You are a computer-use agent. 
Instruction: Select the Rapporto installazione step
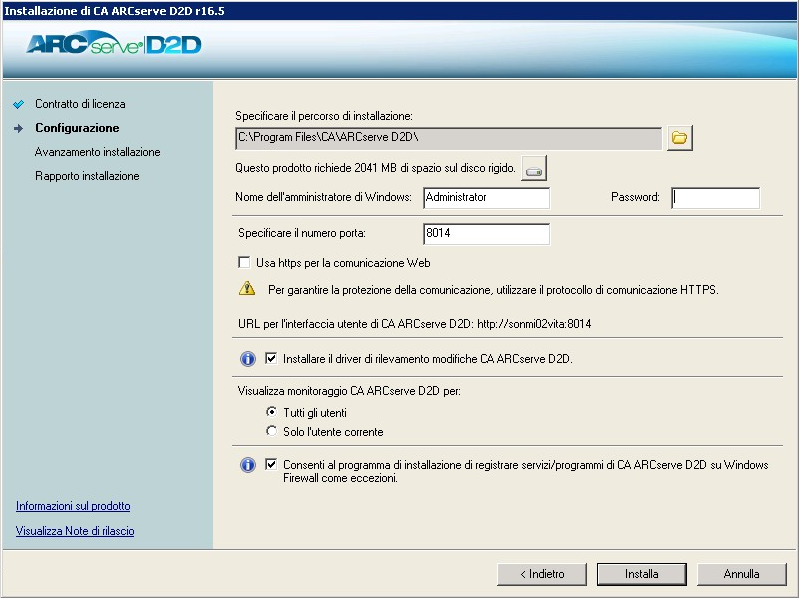pos(87,176)
